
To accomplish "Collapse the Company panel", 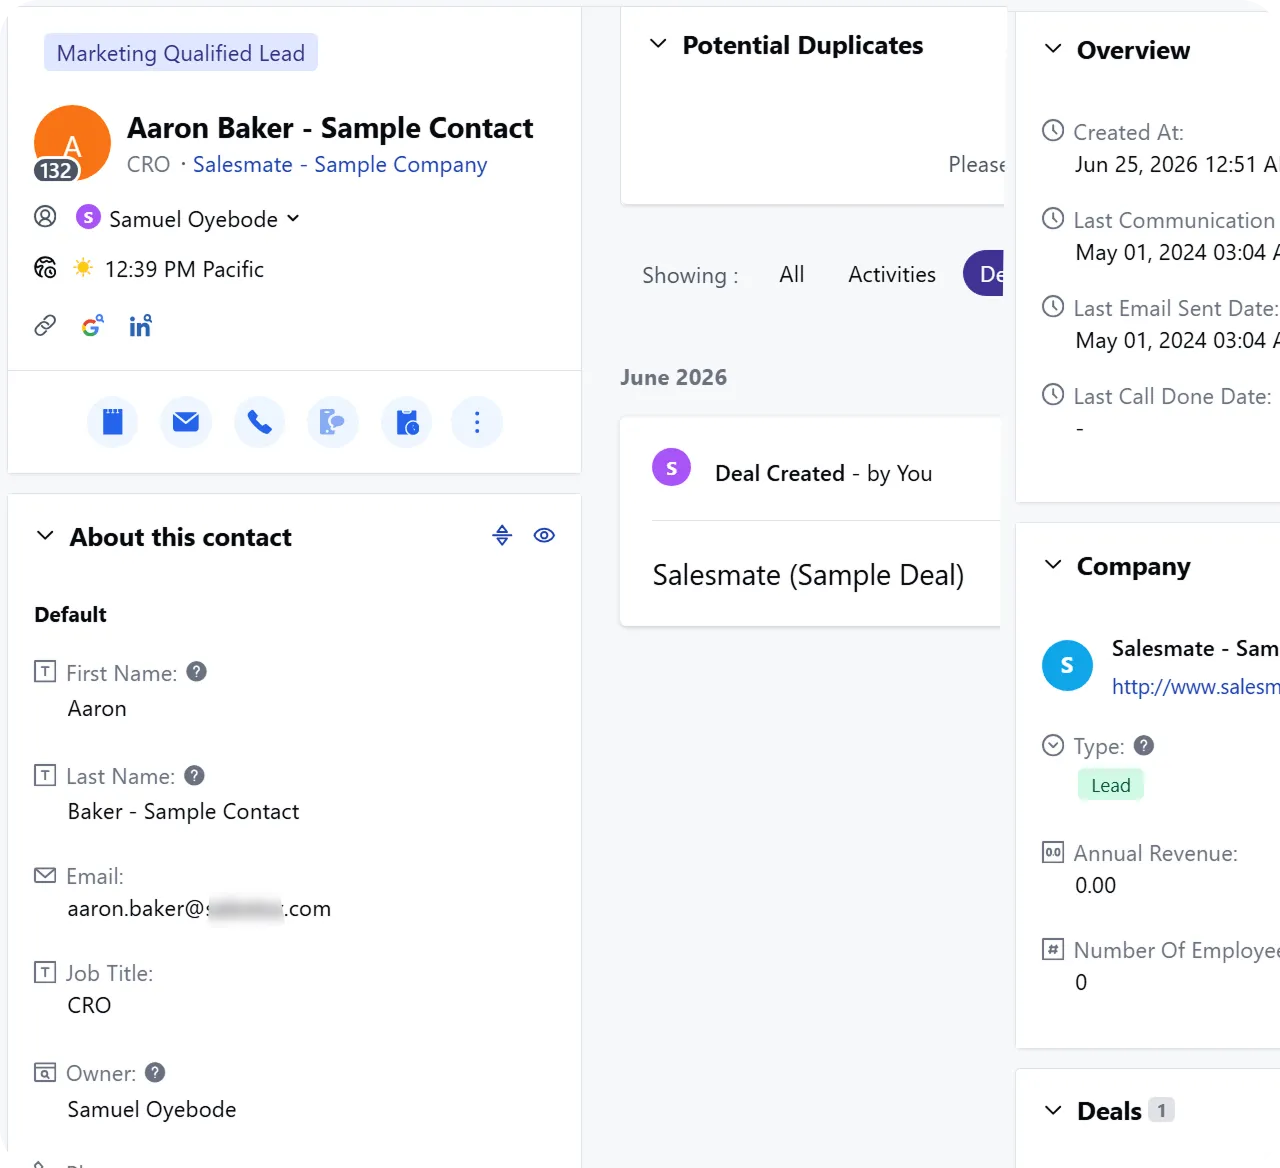I will 1053,565.
